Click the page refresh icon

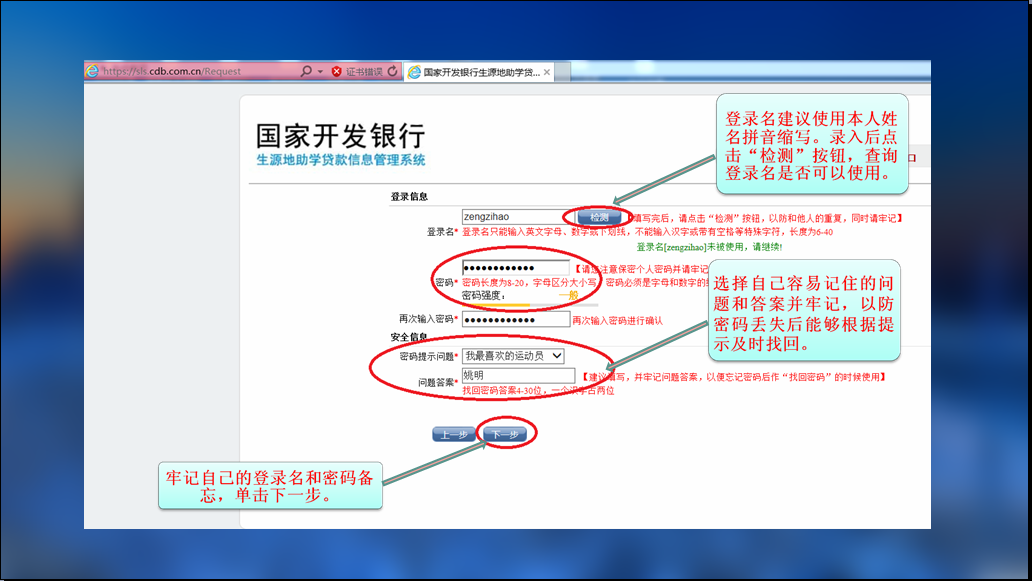pos(392,72)
